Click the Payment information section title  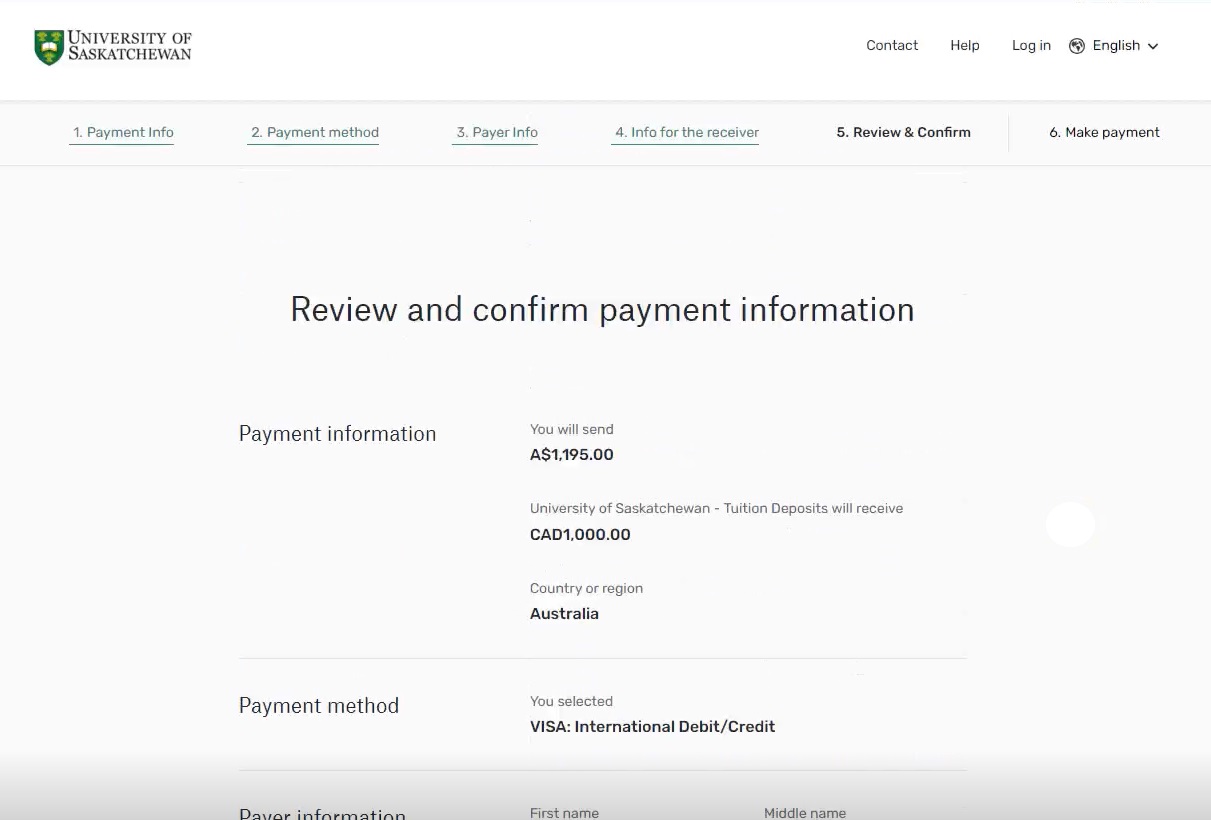click(x=338, y=434)
